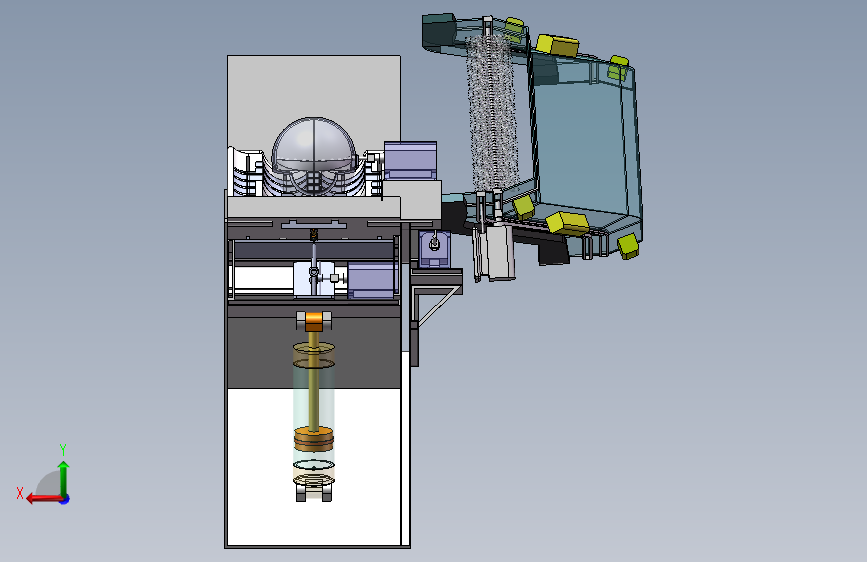Pick the purple motor box inside the middle frame

coord(371,280)
